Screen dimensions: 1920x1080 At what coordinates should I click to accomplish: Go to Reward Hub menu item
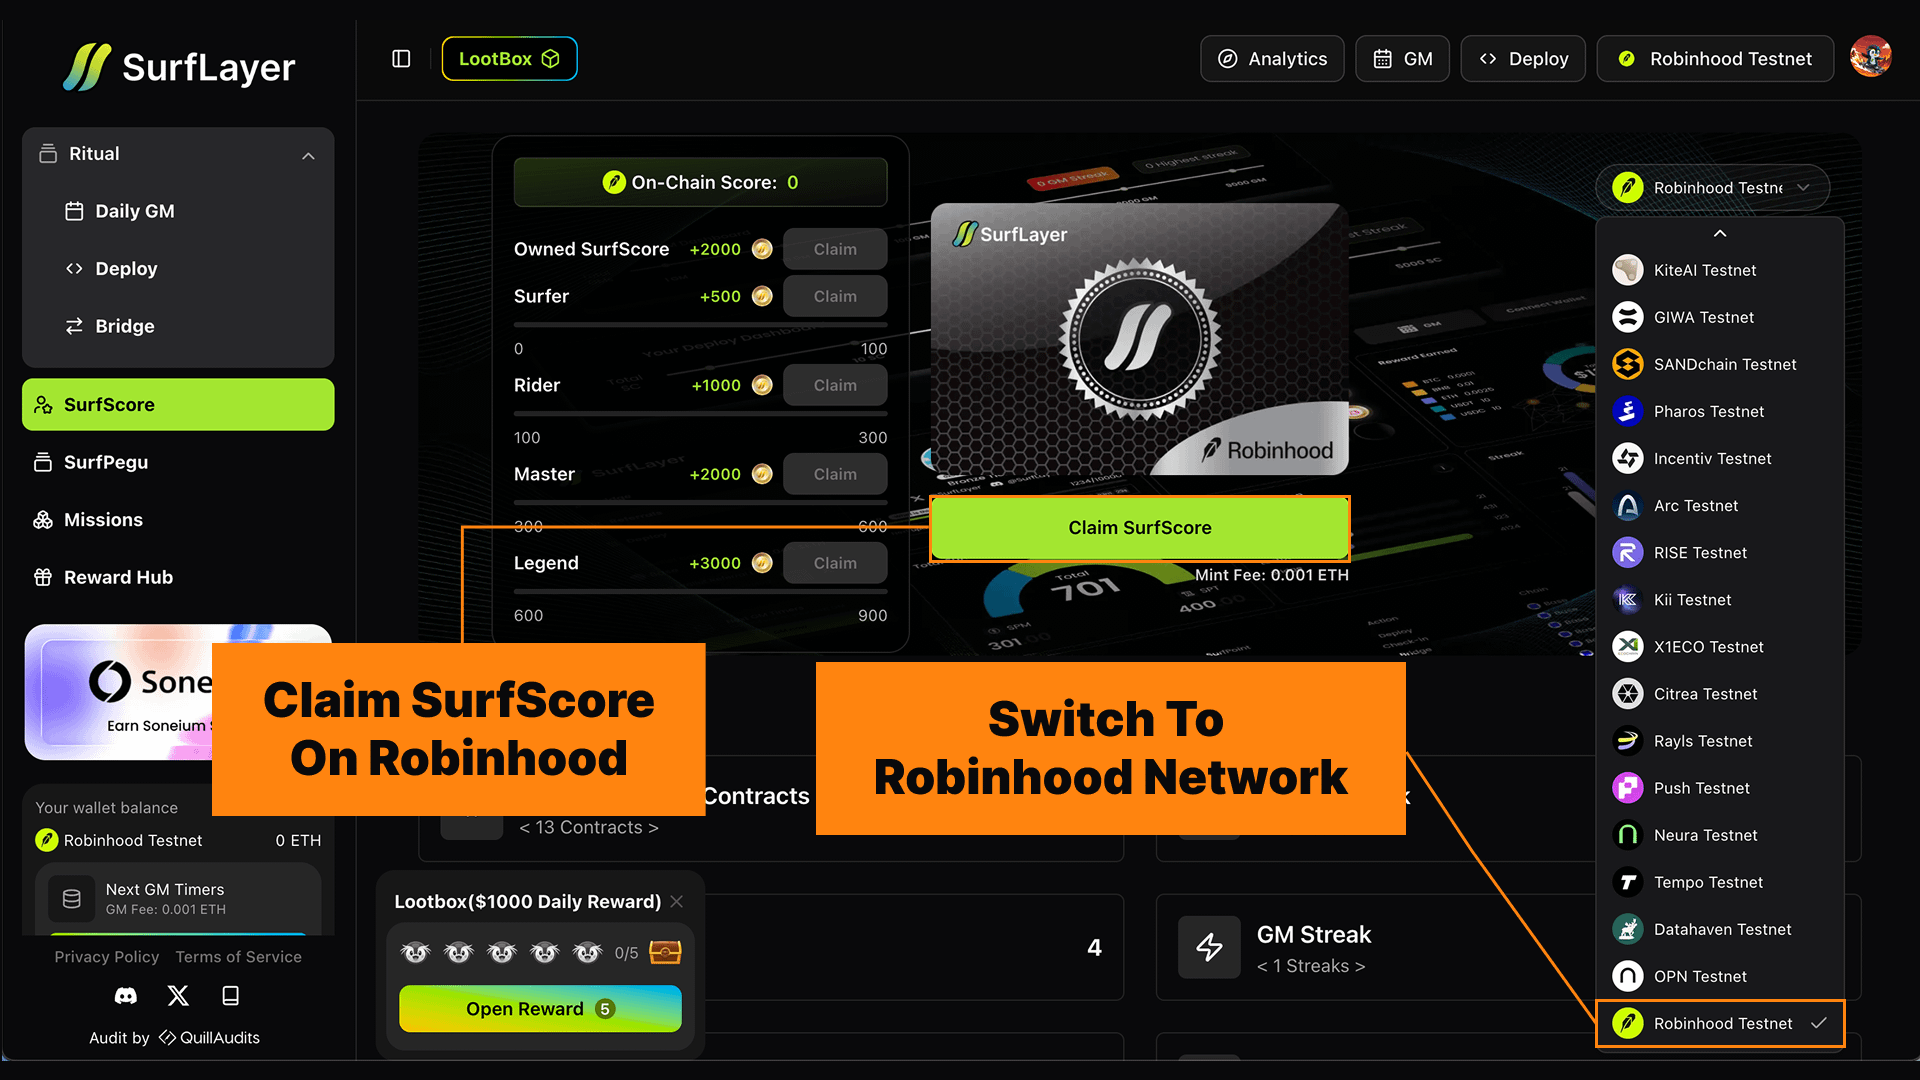pos(118,577)
